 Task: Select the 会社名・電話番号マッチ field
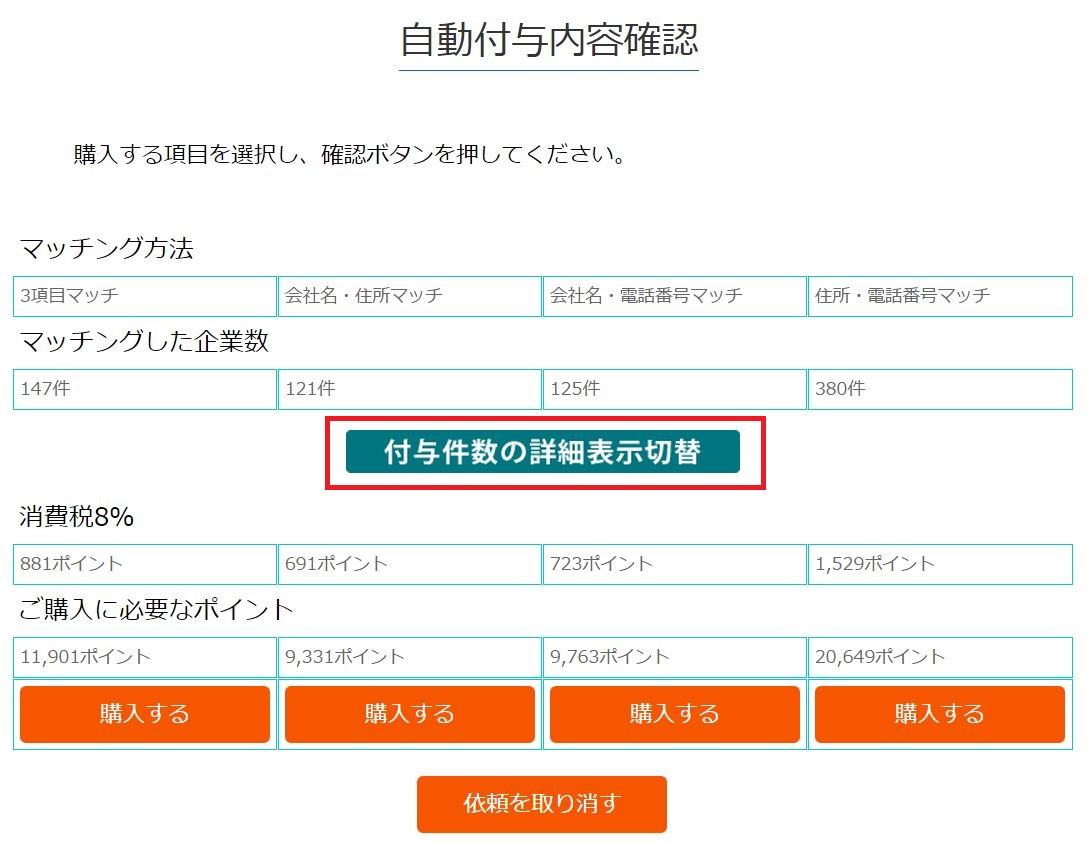tap(675, 296)
